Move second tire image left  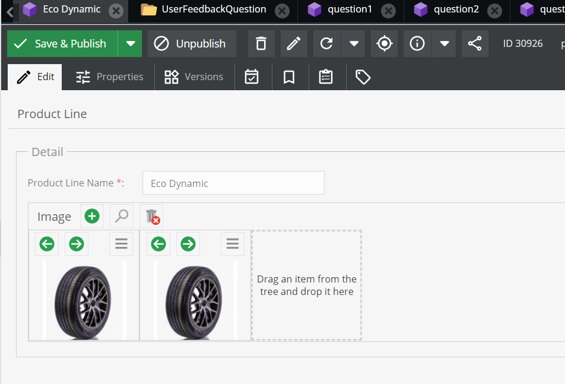[158, 244]
